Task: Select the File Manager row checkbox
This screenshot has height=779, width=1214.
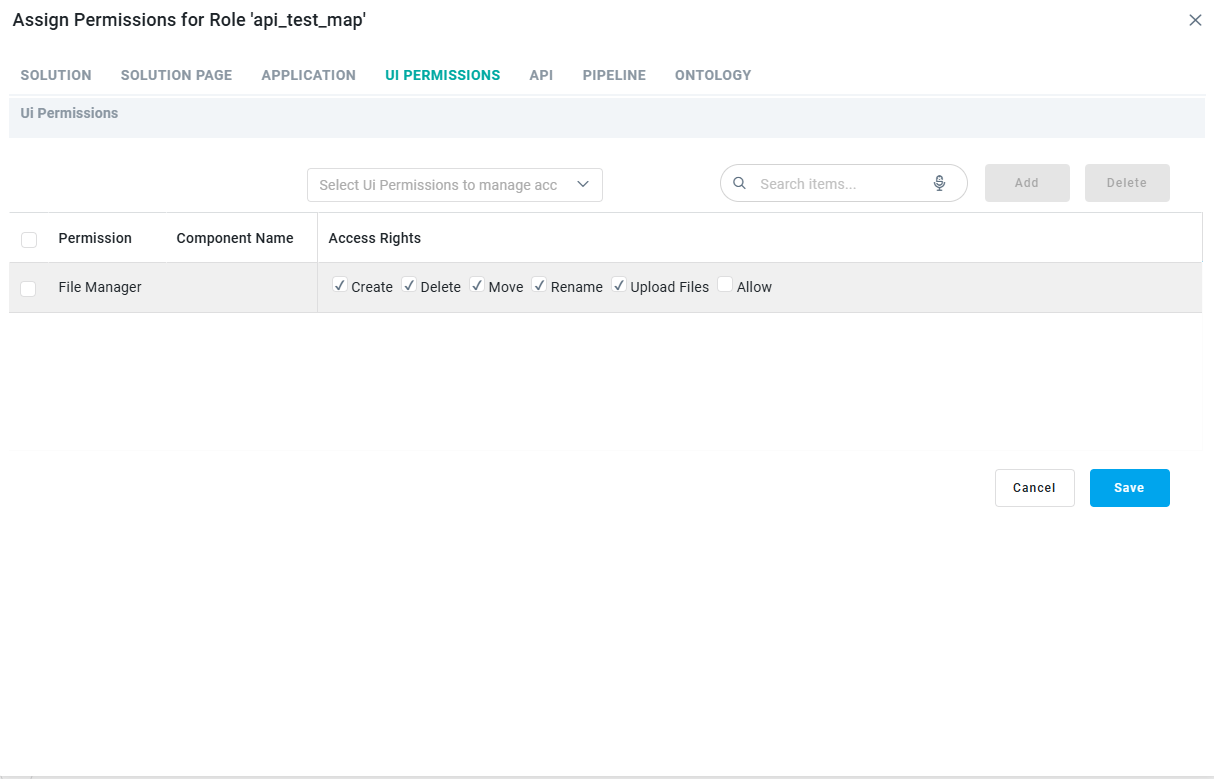Action: [x=28, y=288]
